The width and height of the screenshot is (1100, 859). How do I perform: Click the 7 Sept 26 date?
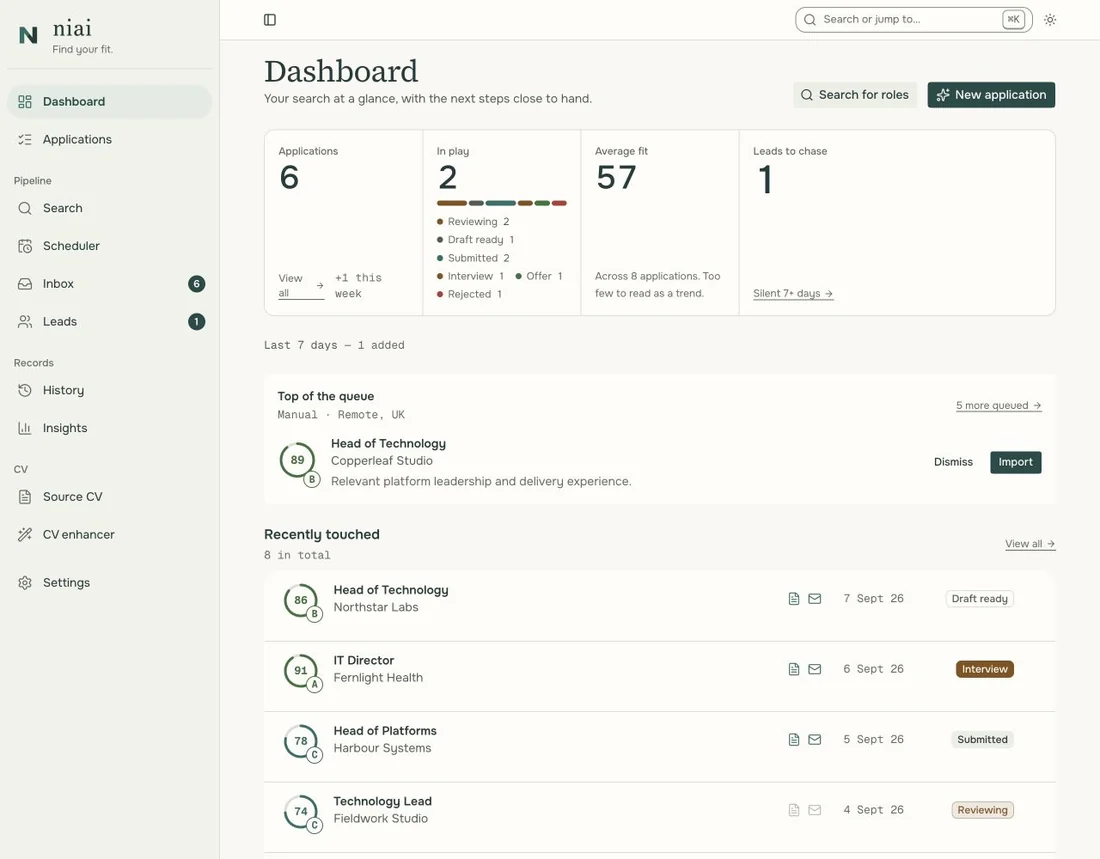pyautogui.click(x=873, y=599)
